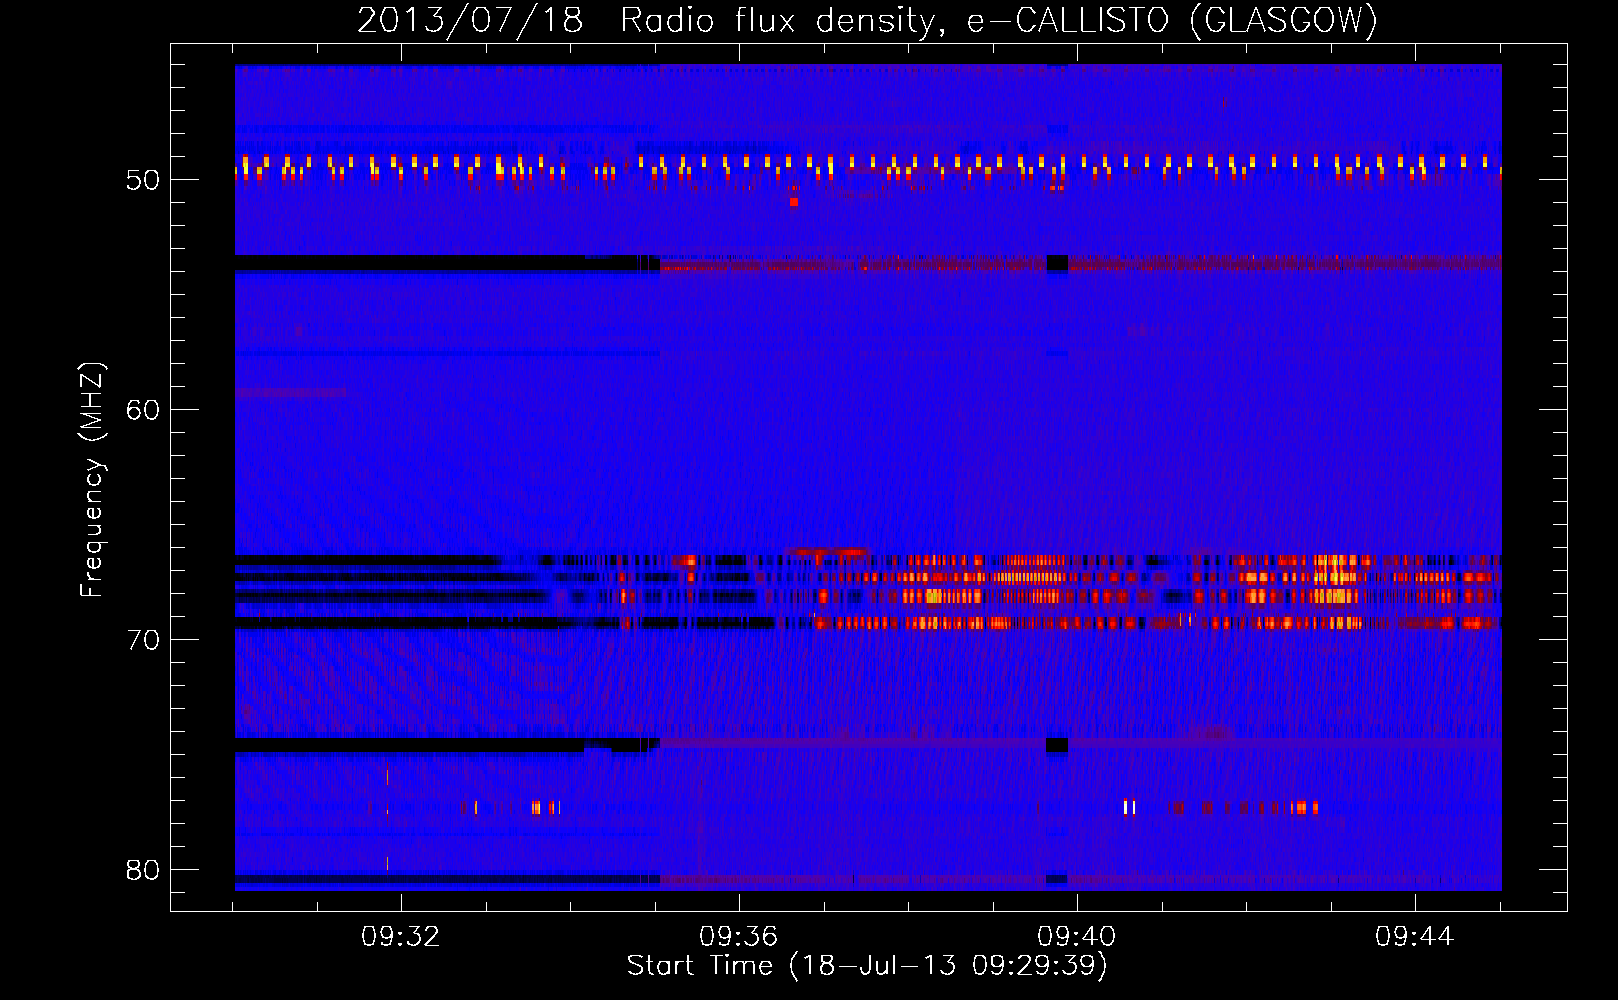Click the Frequency (MHZ) axis label
Image resolution: width=1618 pixels, height=1000 pixels.
tap(92, 480)
